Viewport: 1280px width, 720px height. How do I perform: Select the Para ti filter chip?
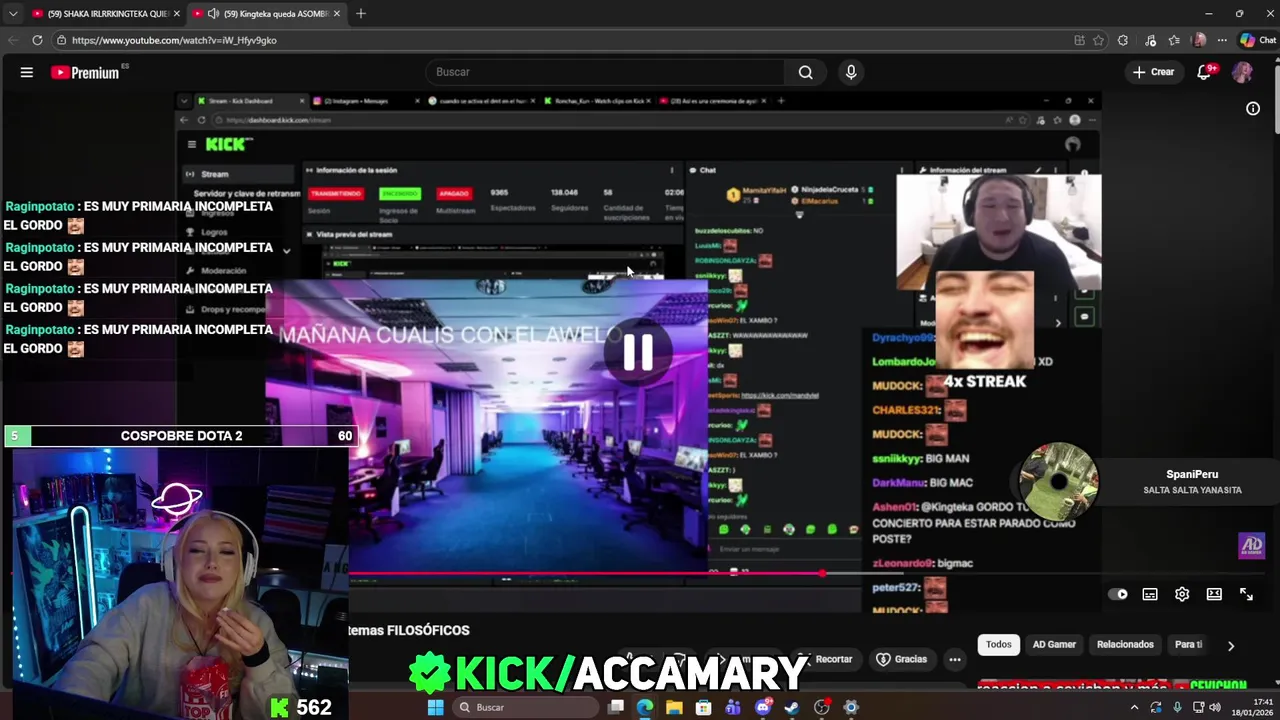pos(1188,644)
